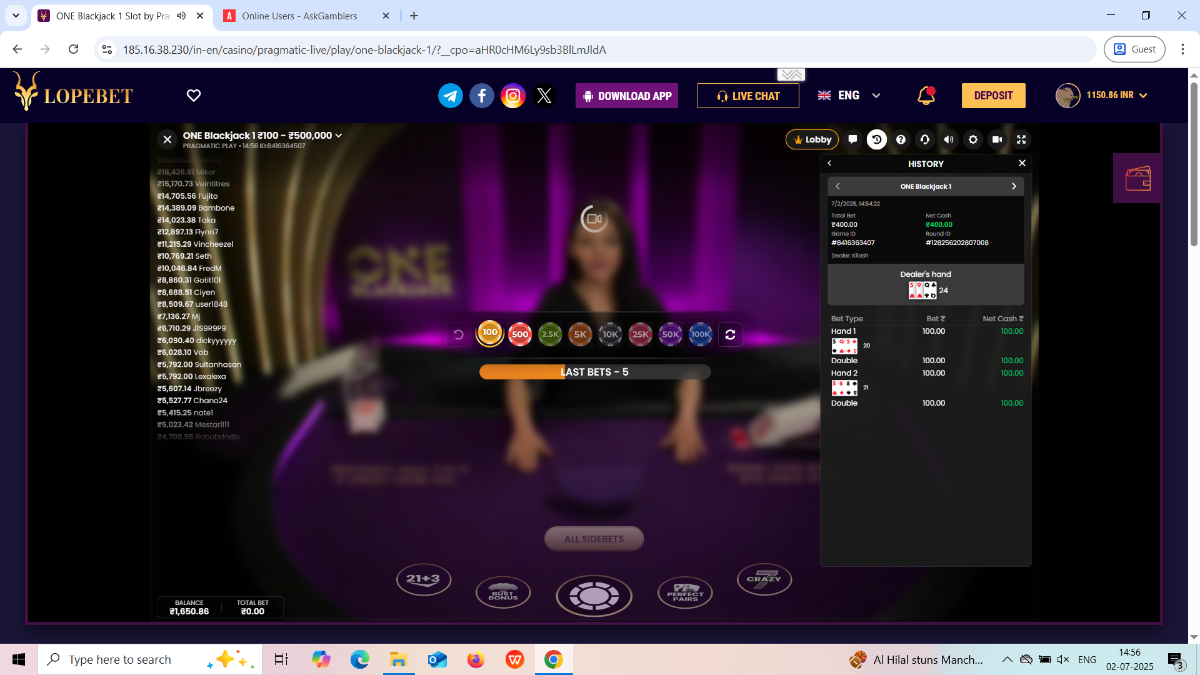Show next game in history selector

1013,186
